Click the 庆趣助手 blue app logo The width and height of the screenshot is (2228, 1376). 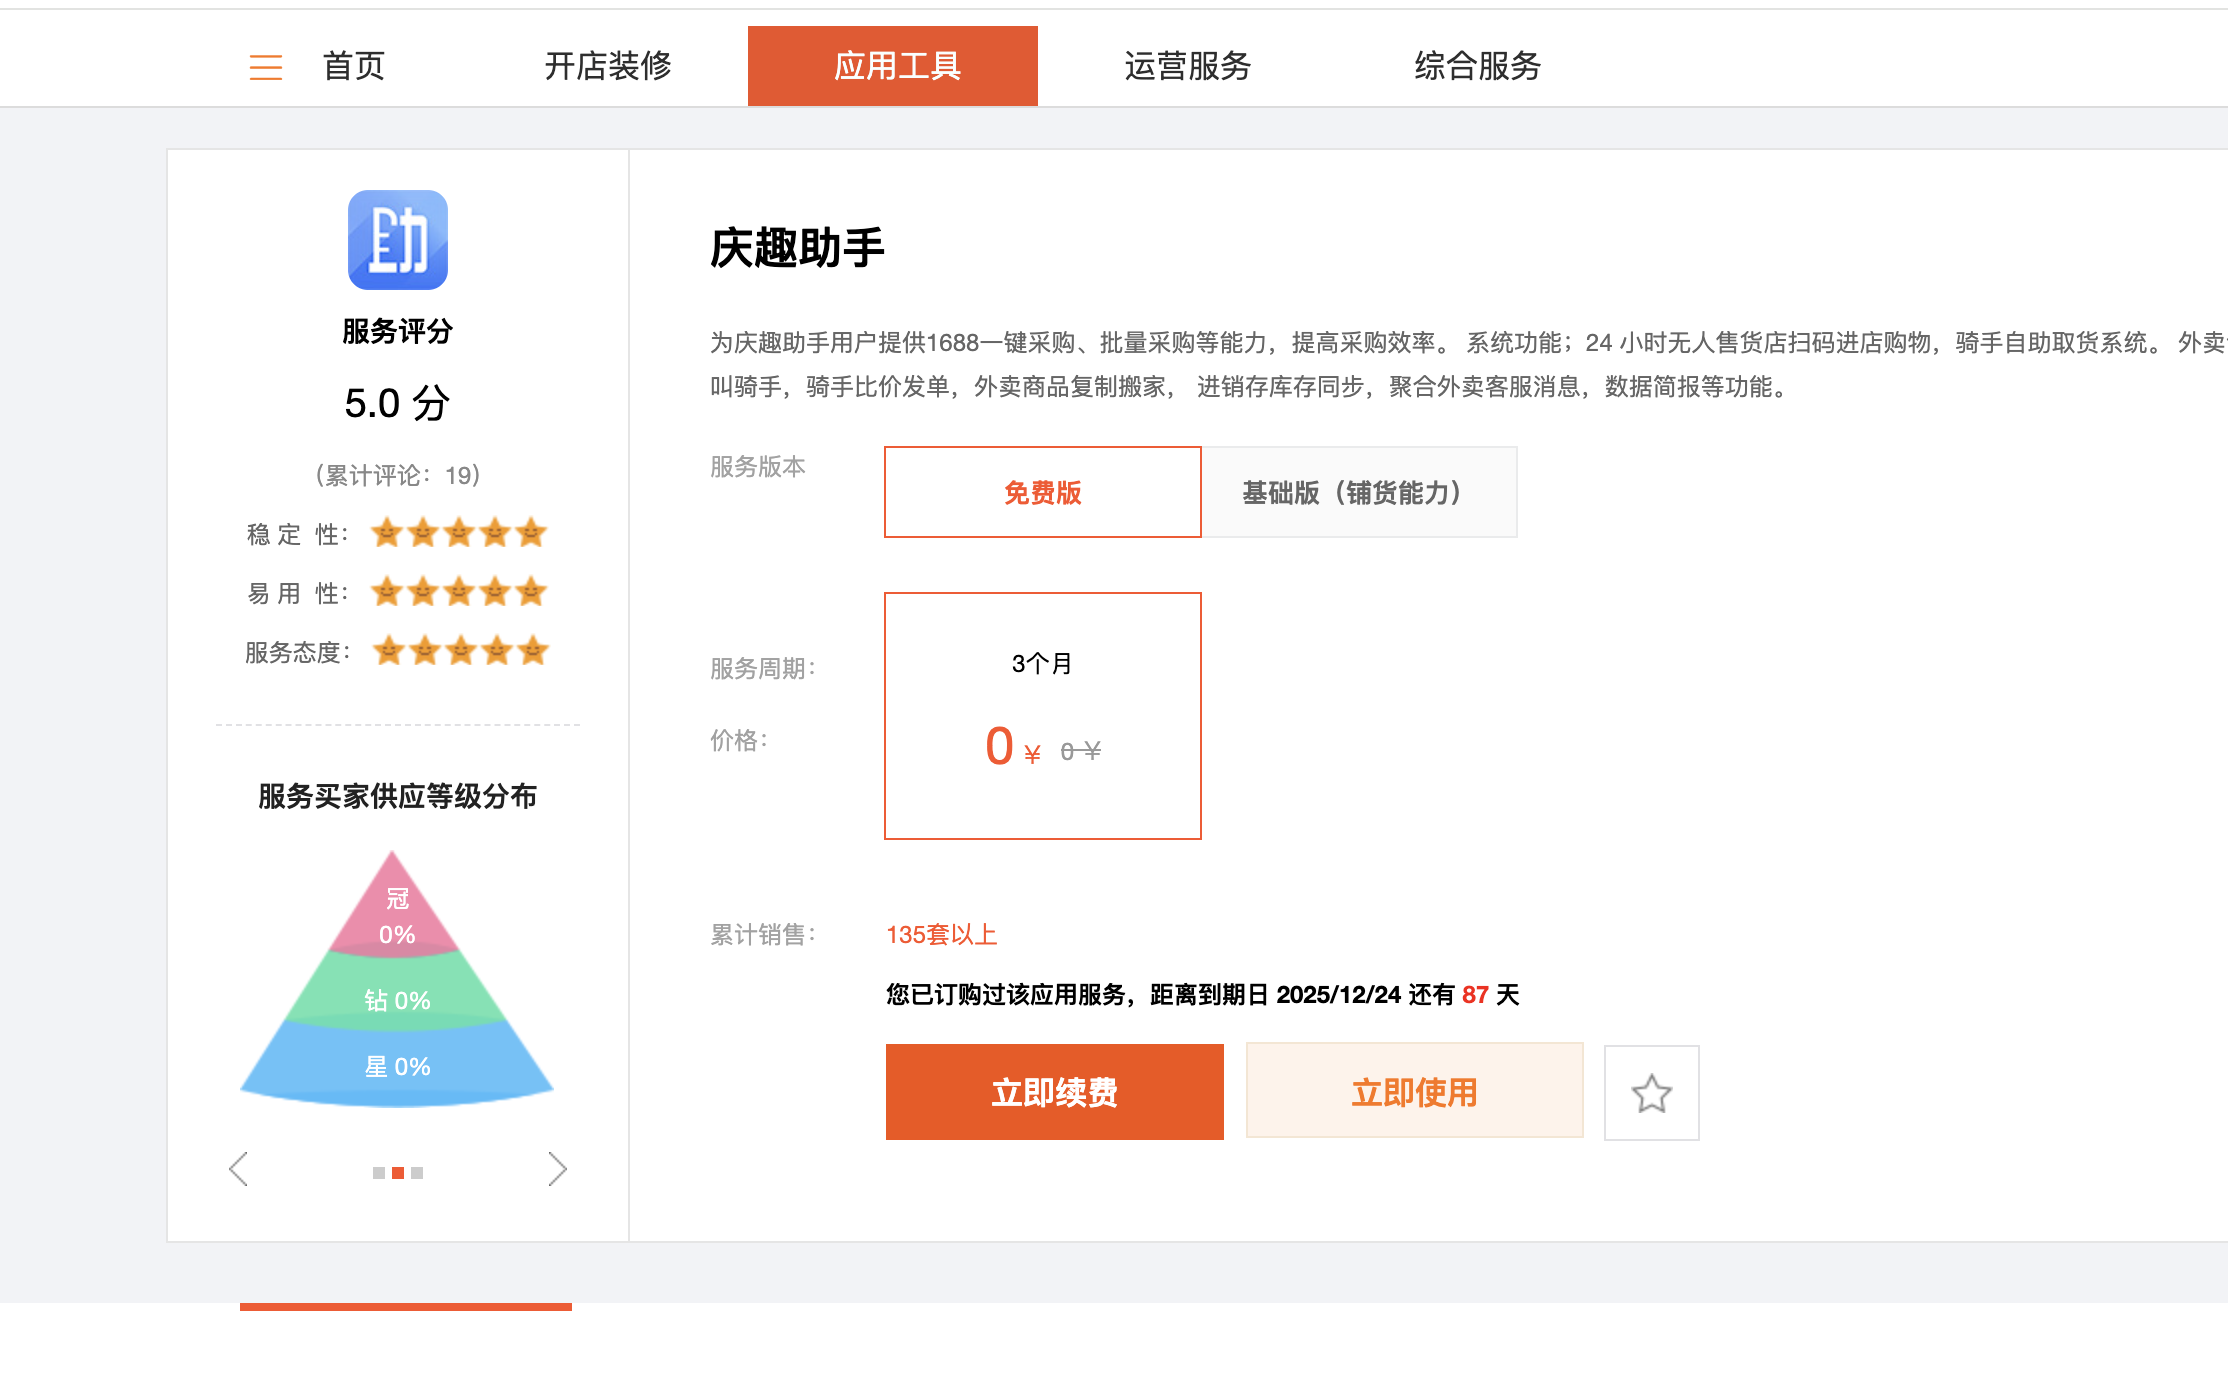pyautogui.click(x=397, y=240)
